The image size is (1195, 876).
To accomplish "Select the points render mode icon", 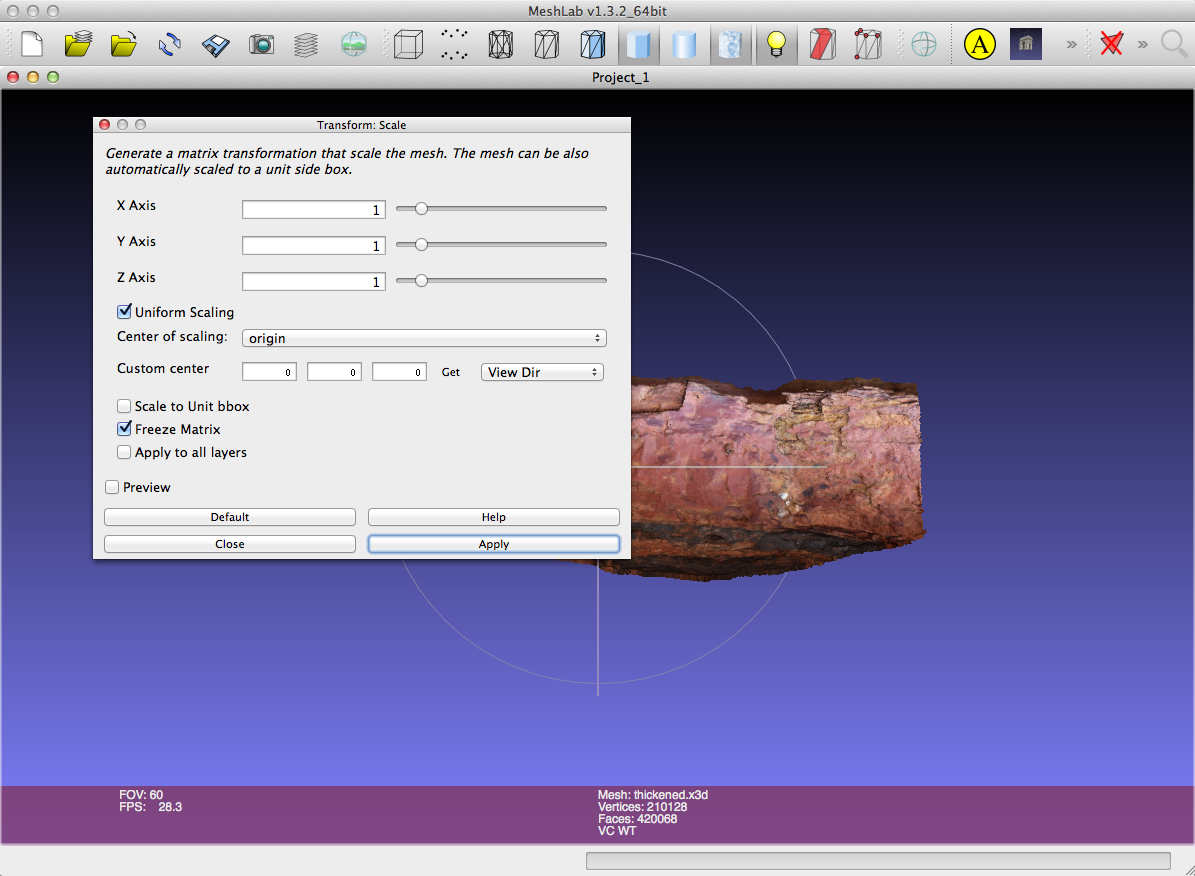I will (454, 44).
